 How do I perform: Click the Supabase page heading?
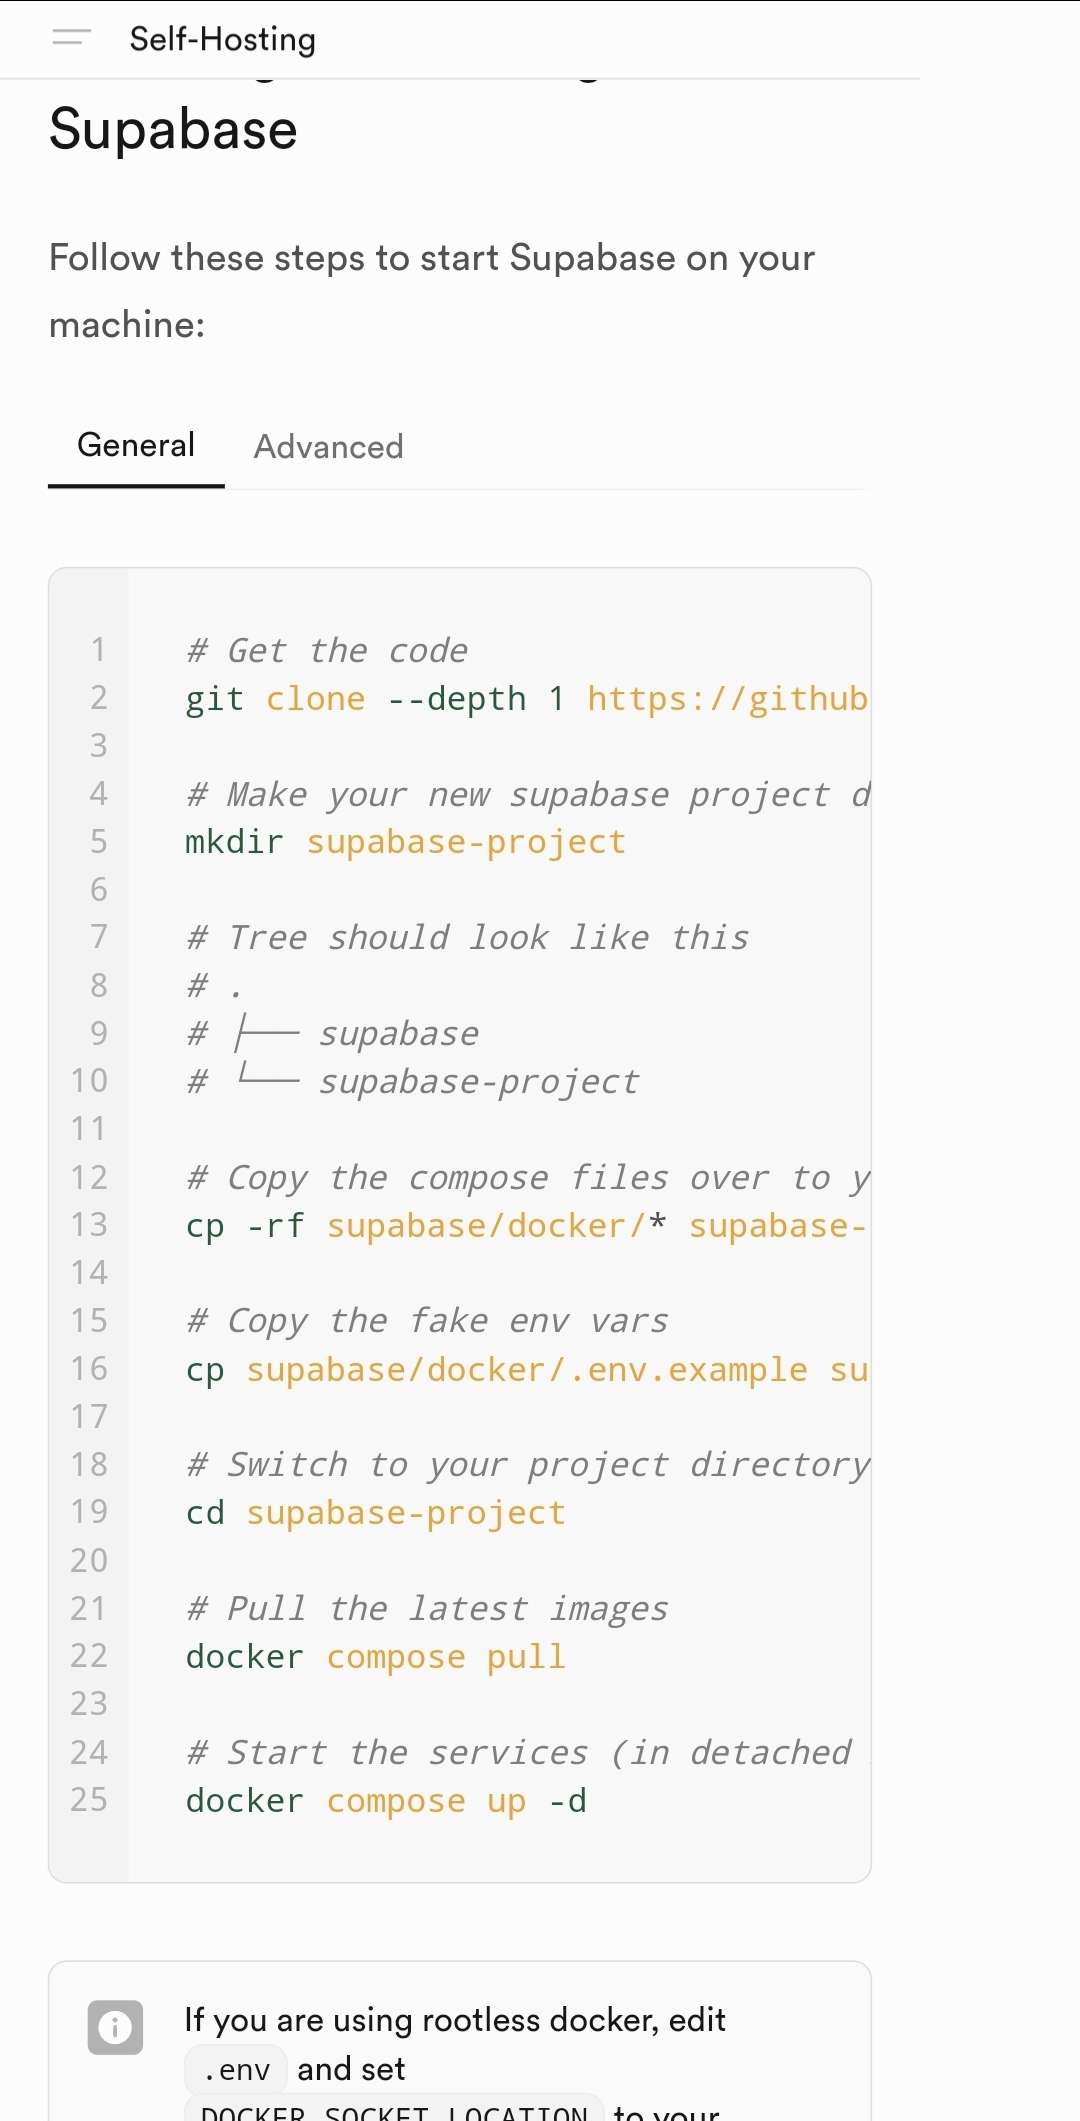[x=173, y=130]
